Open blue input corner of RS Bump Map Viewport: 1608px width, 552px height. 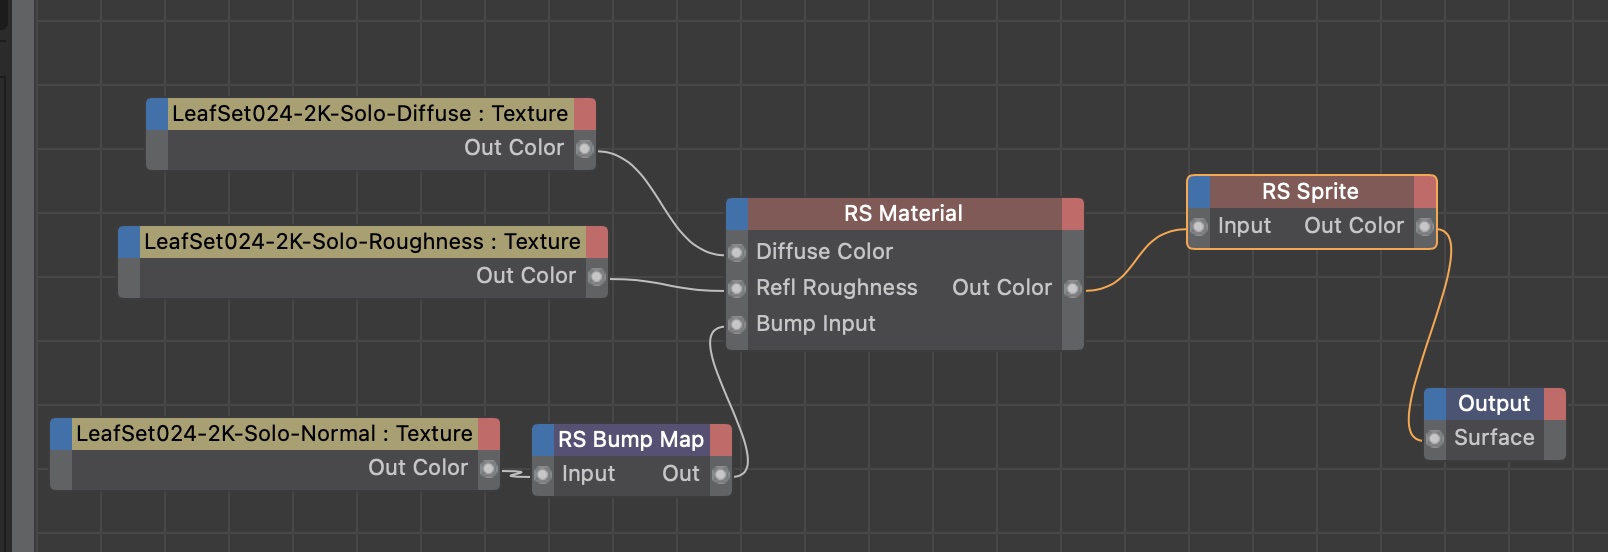[x=543, y=440]
